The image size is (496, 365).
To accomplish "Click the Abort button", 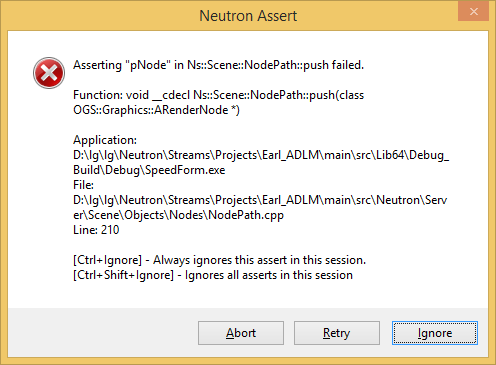I will [241, 333].
